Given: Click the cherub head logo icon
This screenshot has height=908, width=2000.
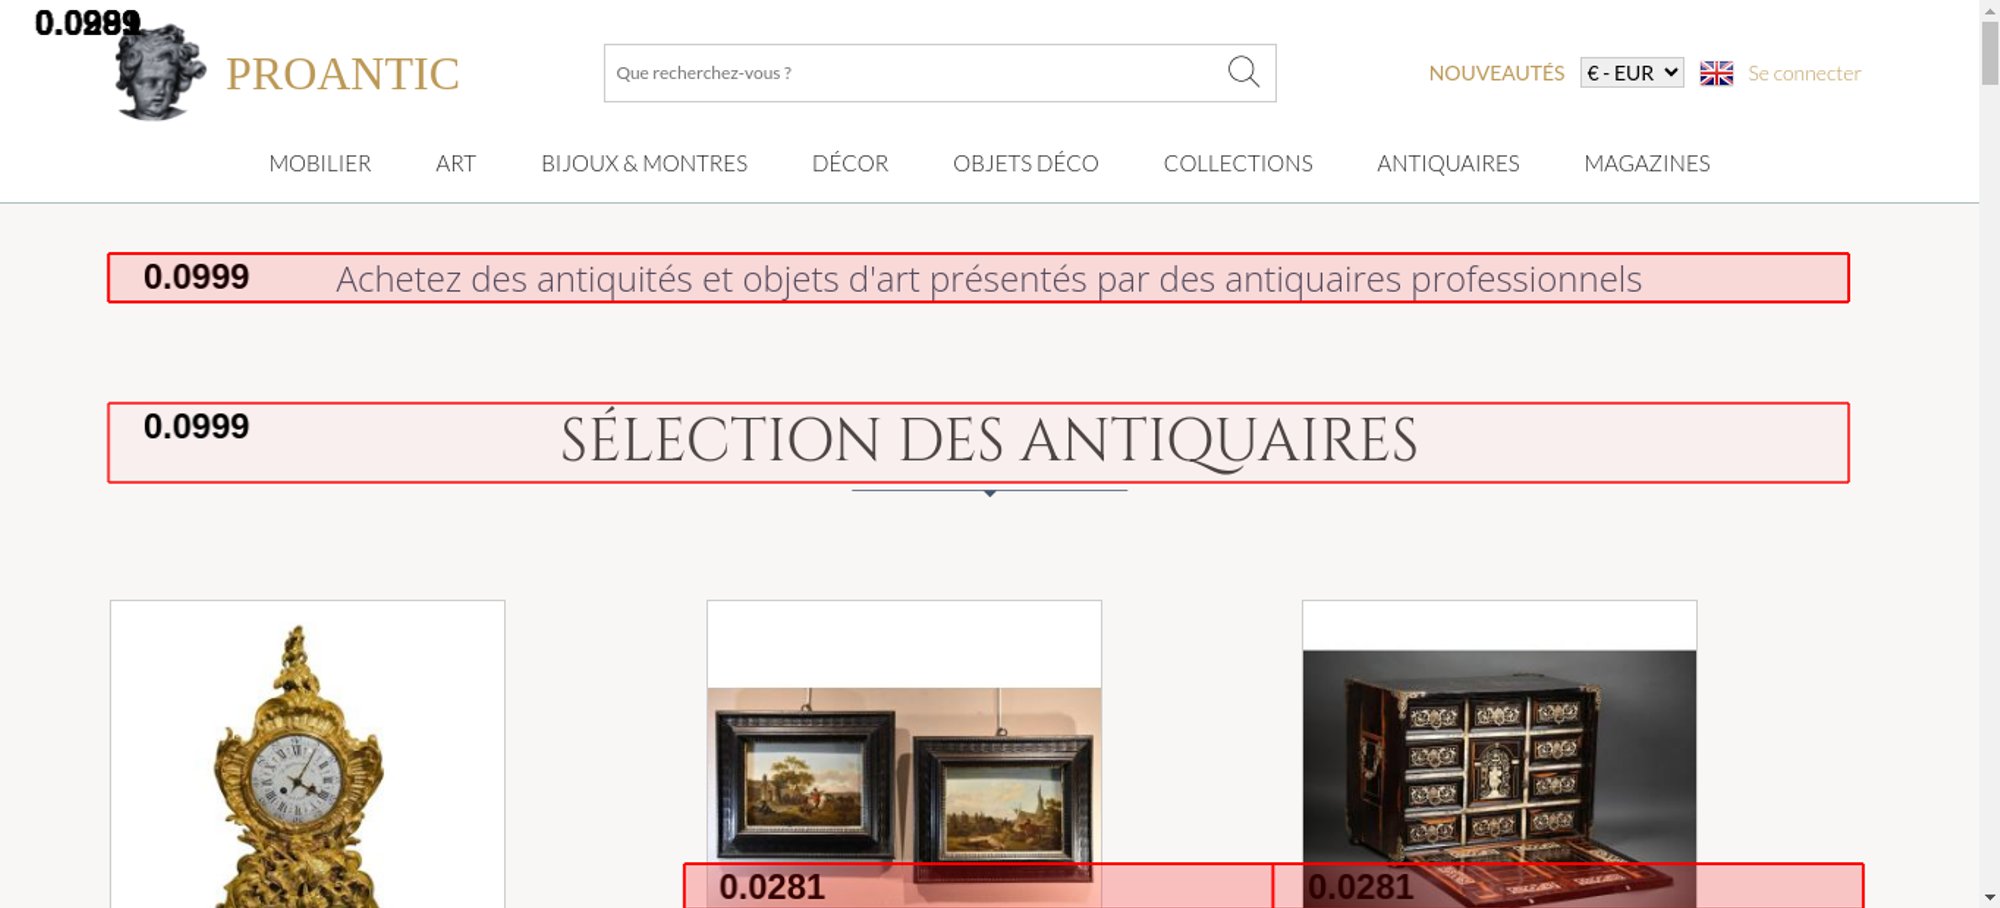Looking at the screenshot, I should click(x=160, y=74).
